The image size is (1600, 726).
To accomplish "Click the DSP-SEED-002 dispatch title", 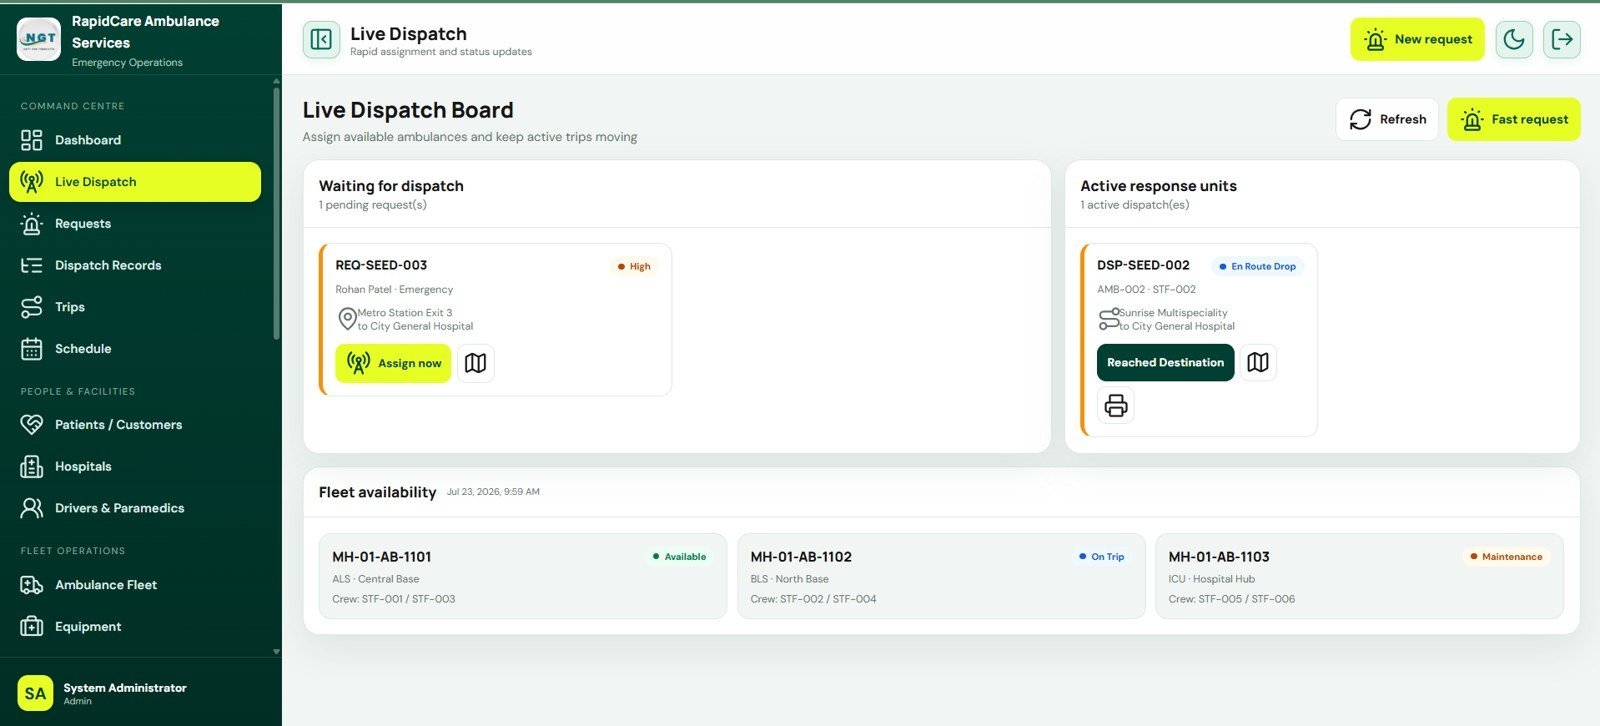I will click(1143, 265).
